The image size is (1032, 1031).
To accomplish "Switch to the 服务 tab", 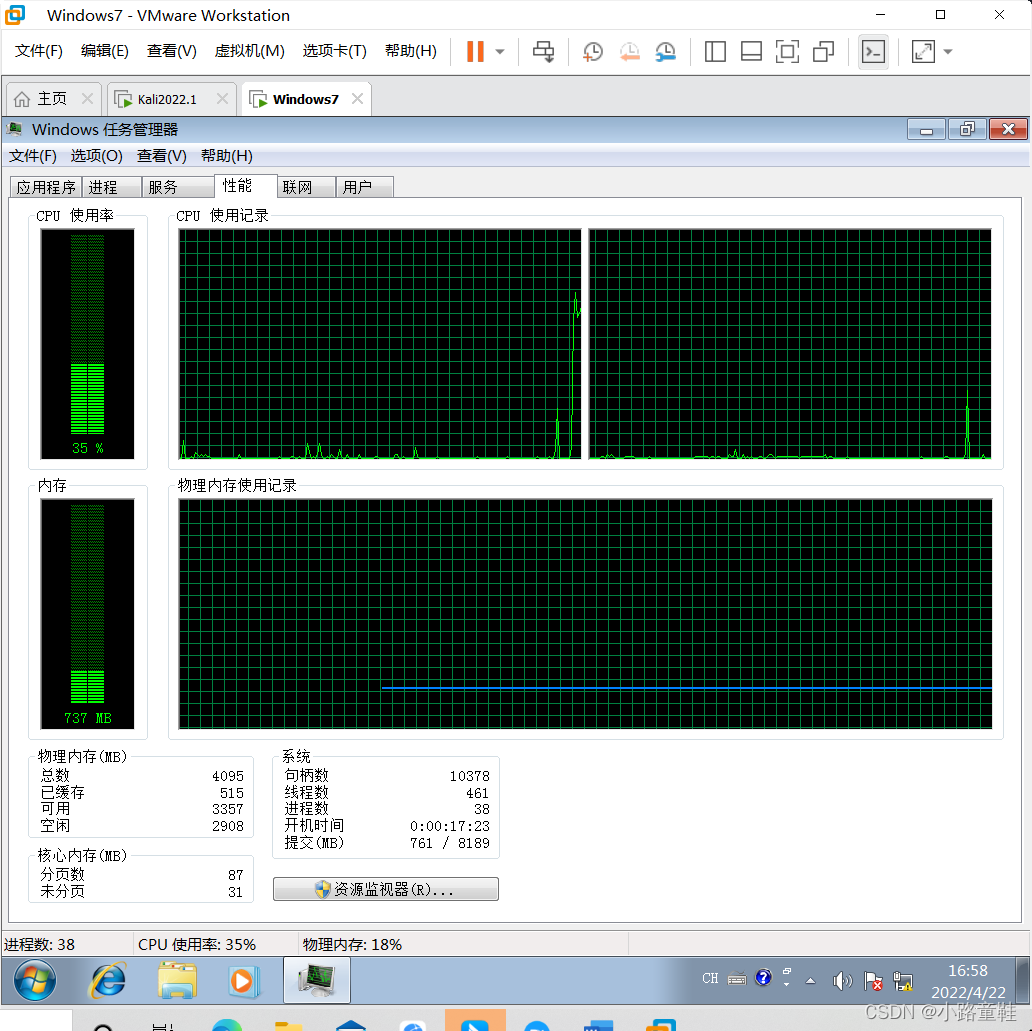I will click(178, 187).
